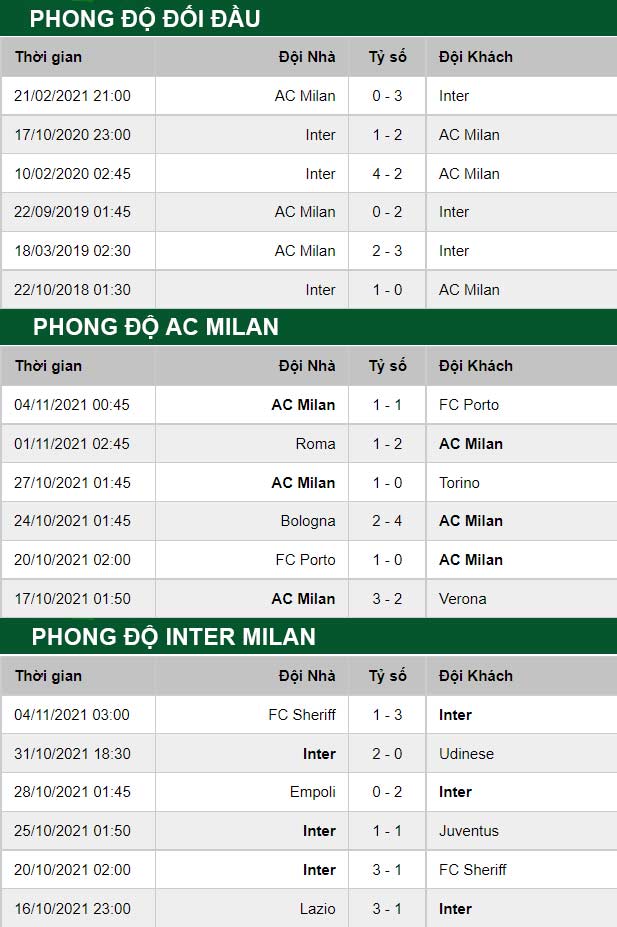Click the PHONG ĐỘ ĐỐI ĐẦU section header
Viewport: 617px width, 927px height.
pos(145,18)
